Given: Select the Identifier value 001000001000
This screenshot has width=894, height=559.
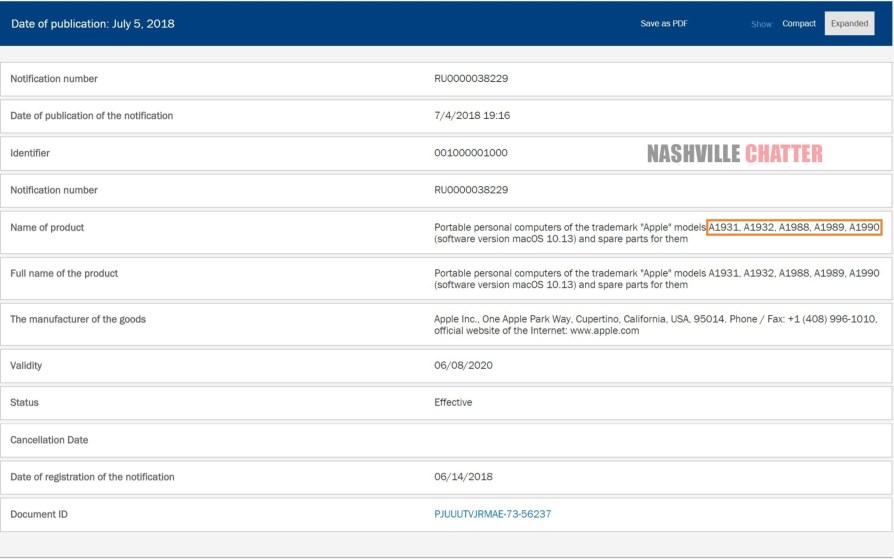Looking at the screenshot, I should coord(471,153).
